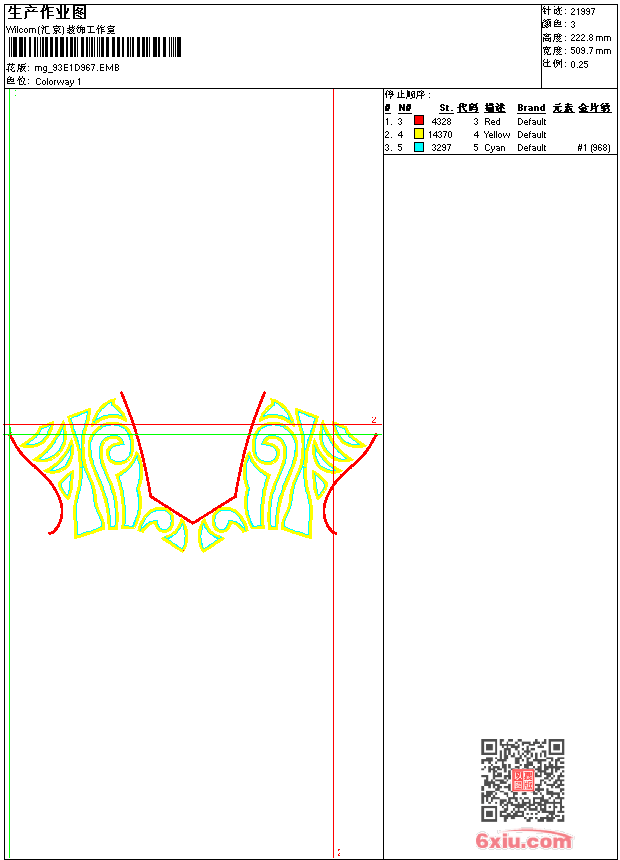
Task: Click Default brand in the Cyan row
Action: pyautogui.click(x=532, y=148)
